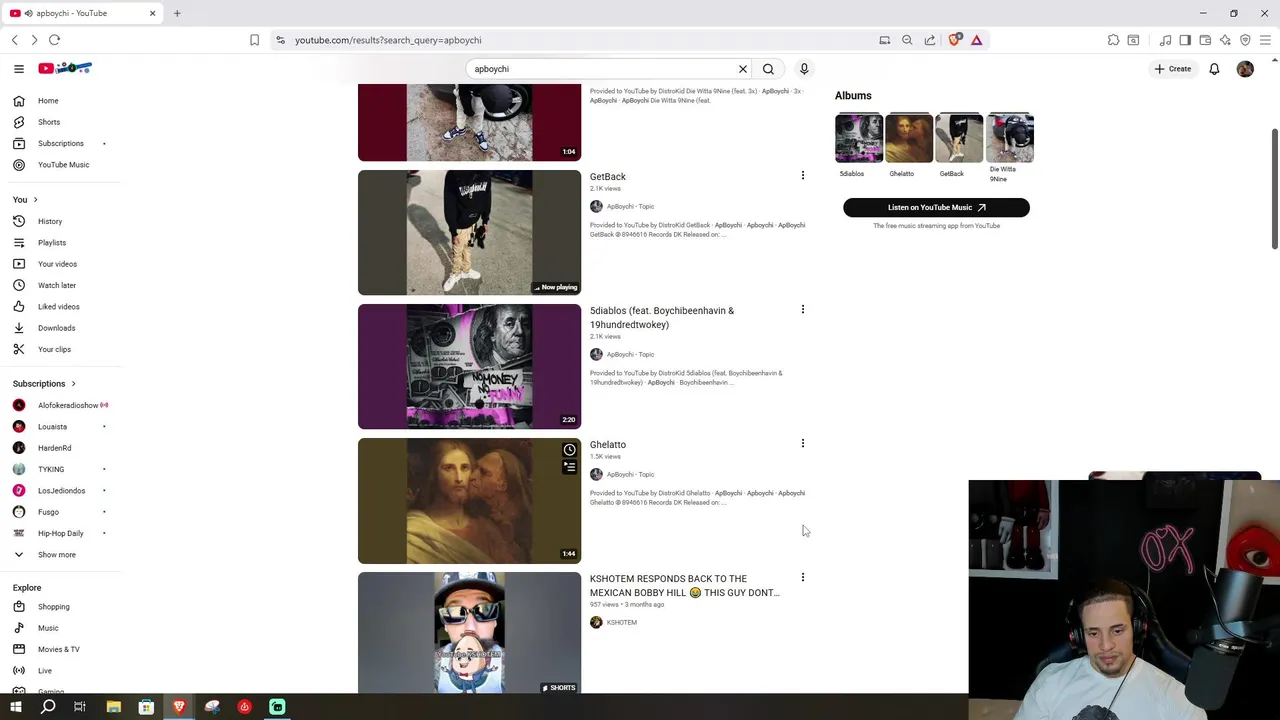This screenshot has width=1280, height=720.
Task: Bookmark this page in the address bar
Action: click(x=254, y=40)
